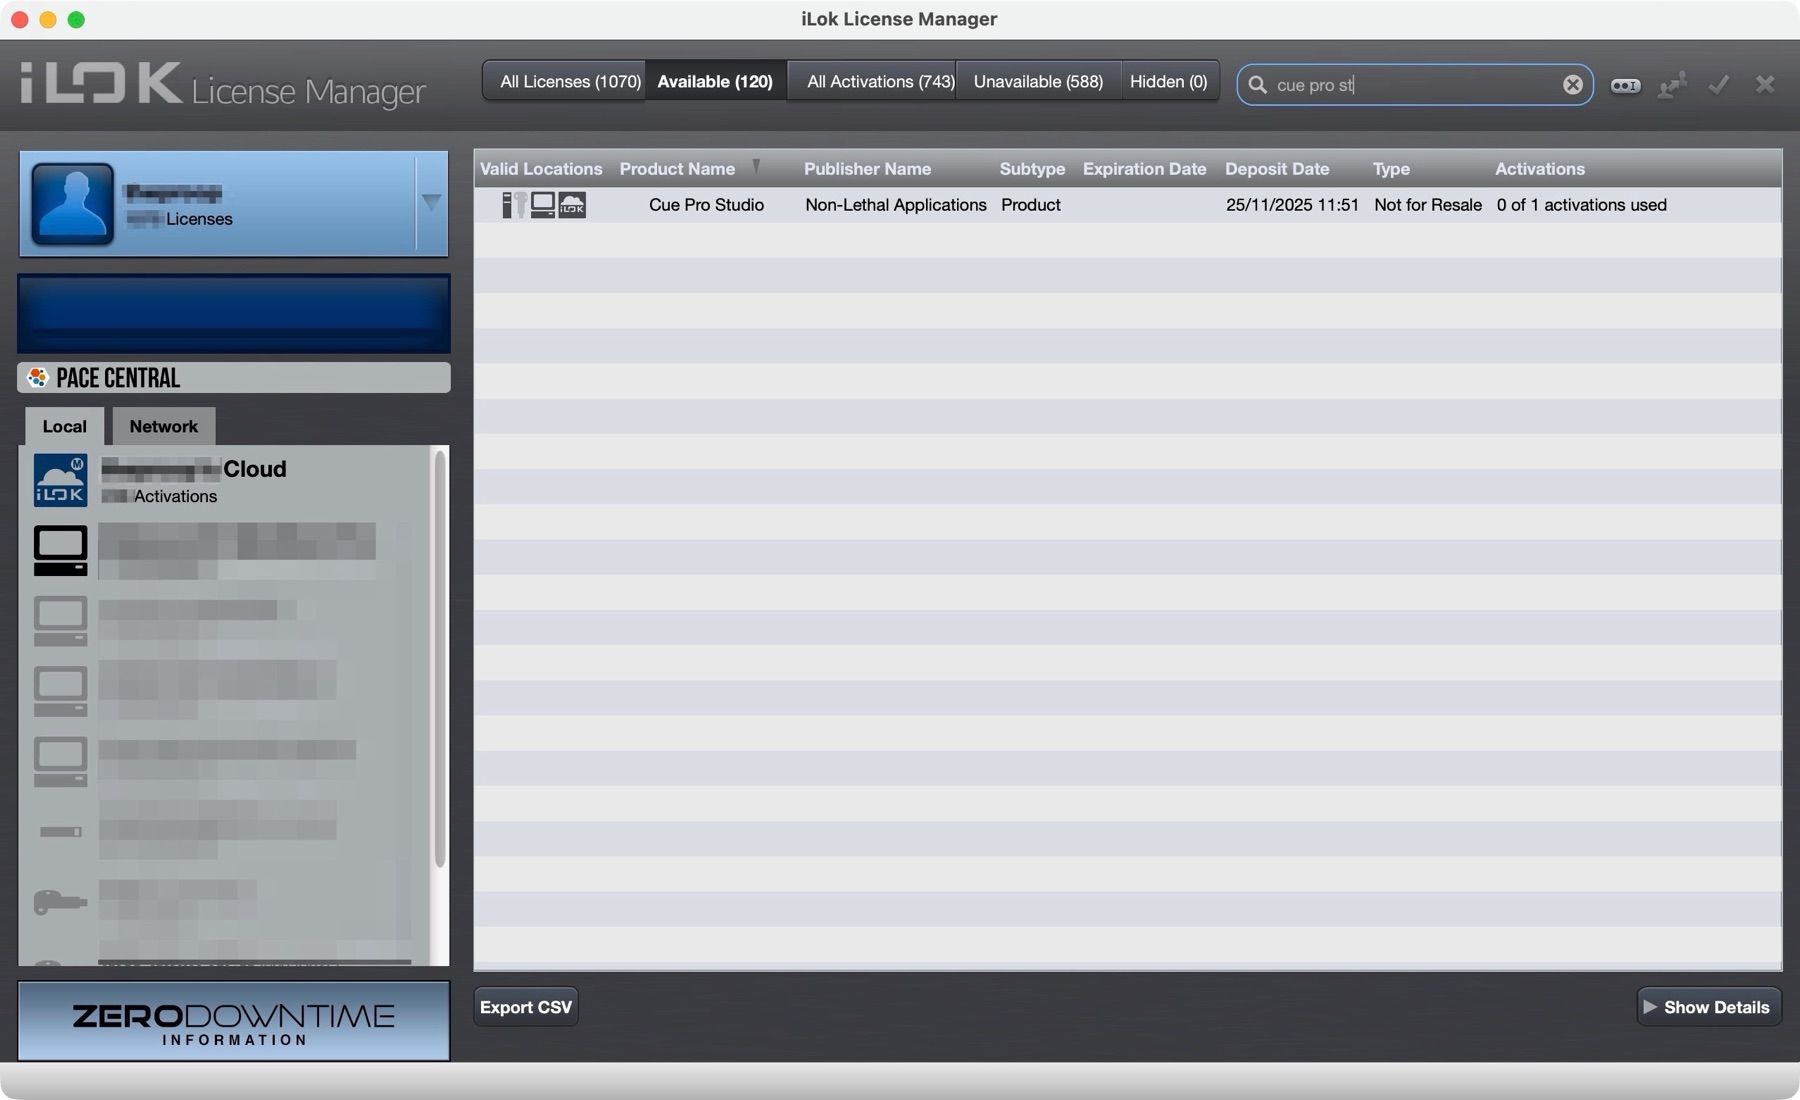Switch to the Local tab

click(x=65, y=426)
